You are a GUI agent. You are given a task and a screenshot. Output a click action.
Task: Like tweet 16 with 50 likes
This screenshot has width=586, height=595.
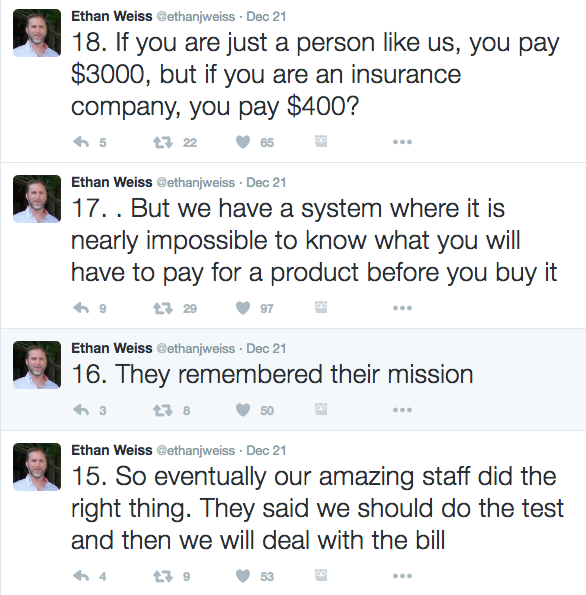click(x=243, y=410)
